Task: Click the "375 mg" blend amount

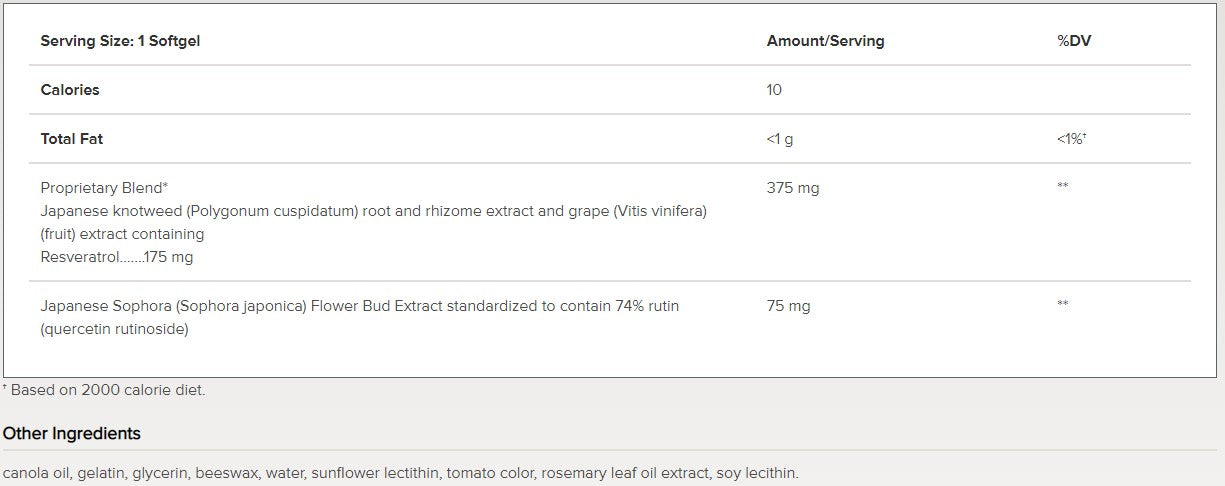Action: click(x=793, y=188)
